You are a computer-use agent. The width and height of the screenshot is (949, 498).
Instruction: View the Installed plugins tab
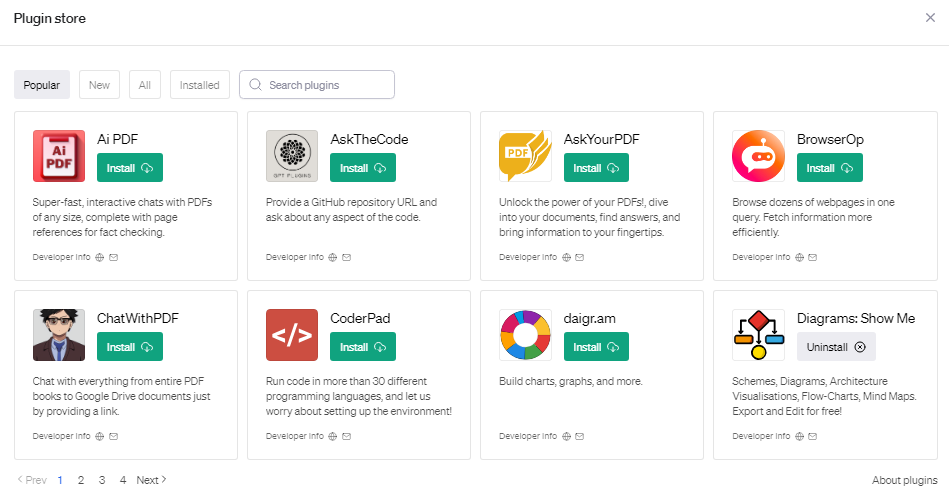point(200,85)
